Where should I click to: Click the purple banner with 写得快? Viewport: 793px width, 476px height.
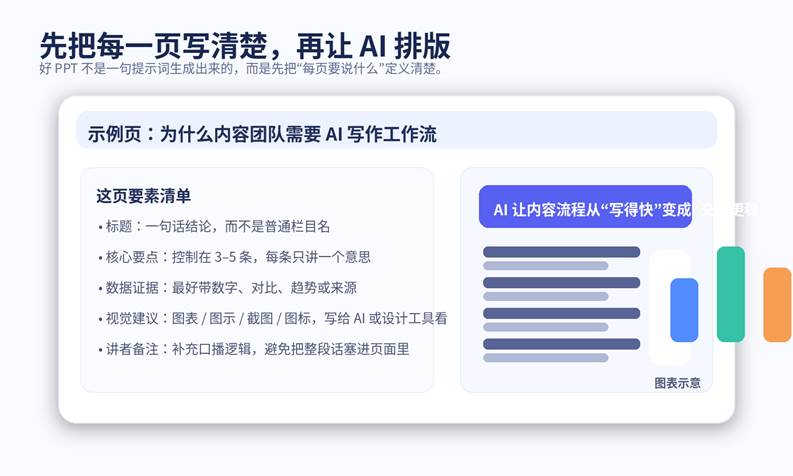click(x=585, y=208)
